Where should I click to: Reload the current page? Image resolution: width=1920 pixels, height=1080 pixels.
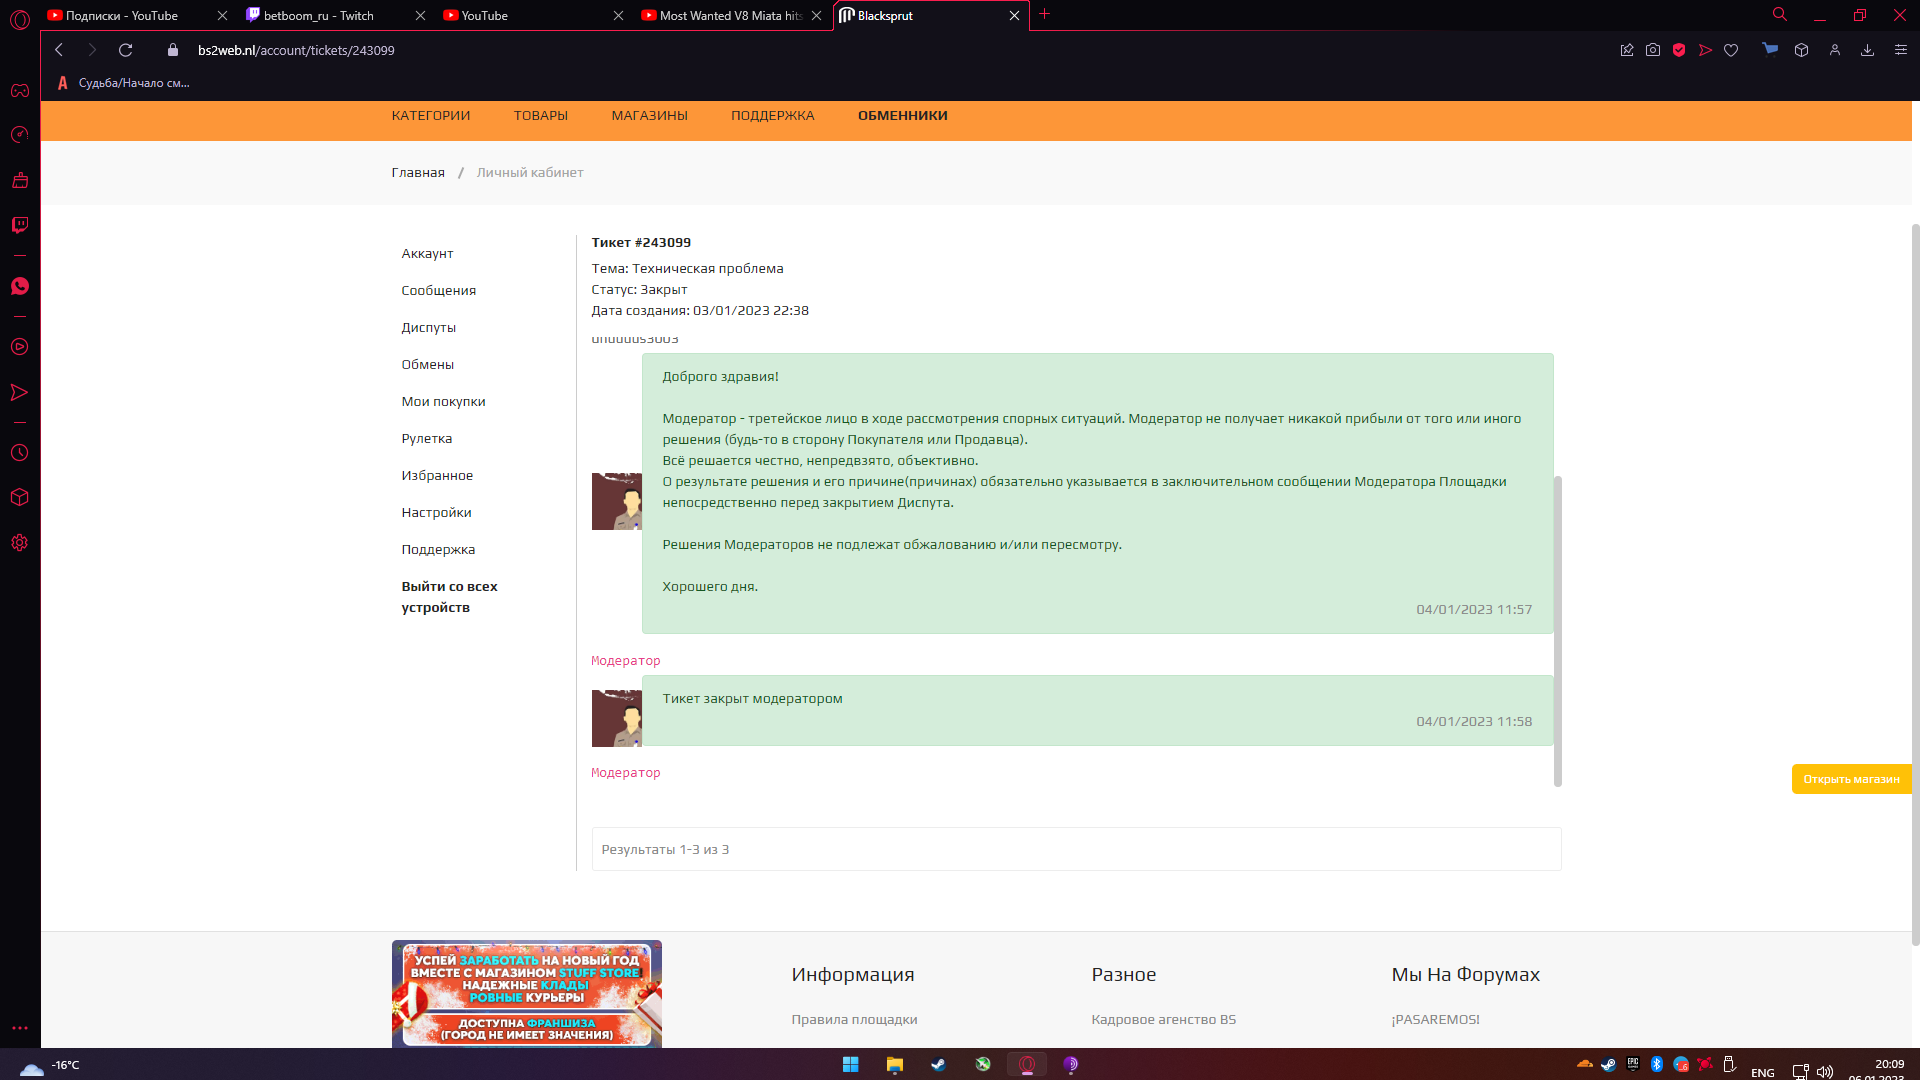pos(126,50)
